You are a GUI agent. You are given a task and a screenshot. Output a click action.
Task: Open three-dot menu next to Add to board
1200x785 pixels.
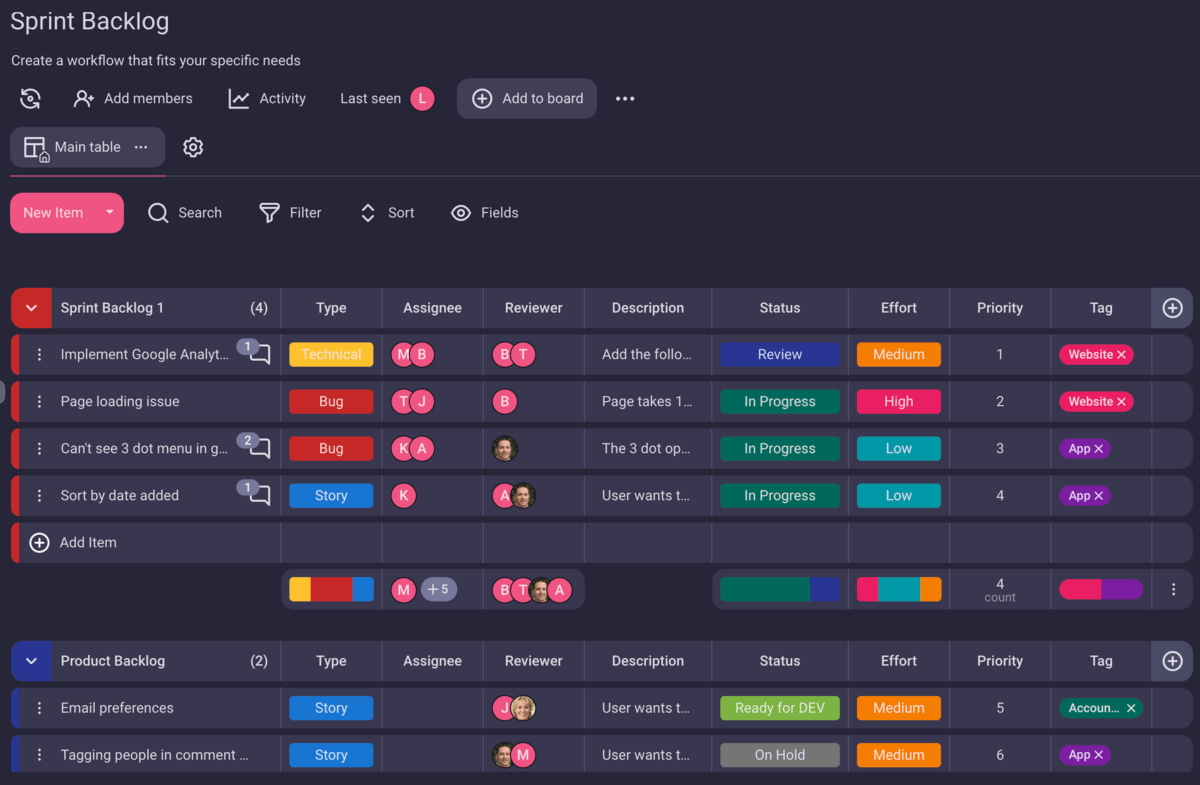[x=625, y=99]
